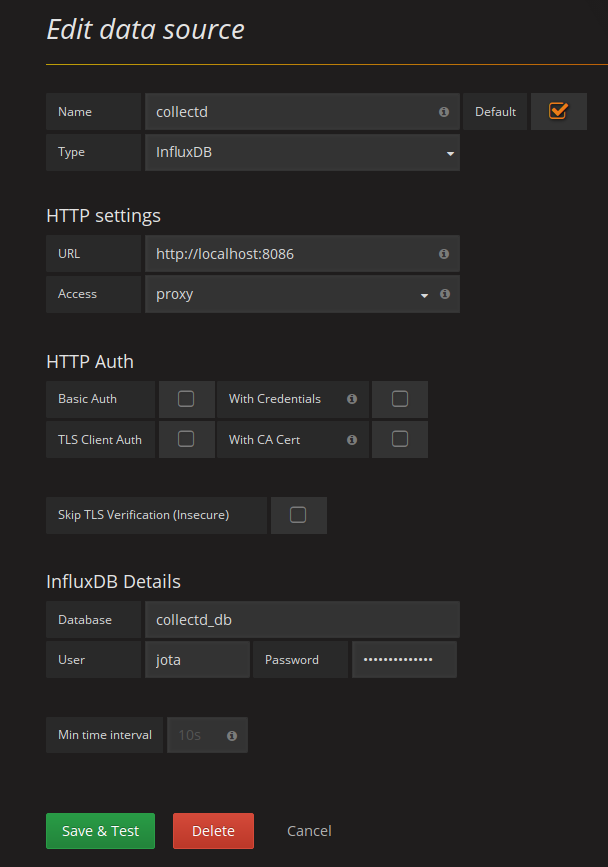Click the Password input field
Image resolution: width=608 pixels, height=867 pixels.
405,660
